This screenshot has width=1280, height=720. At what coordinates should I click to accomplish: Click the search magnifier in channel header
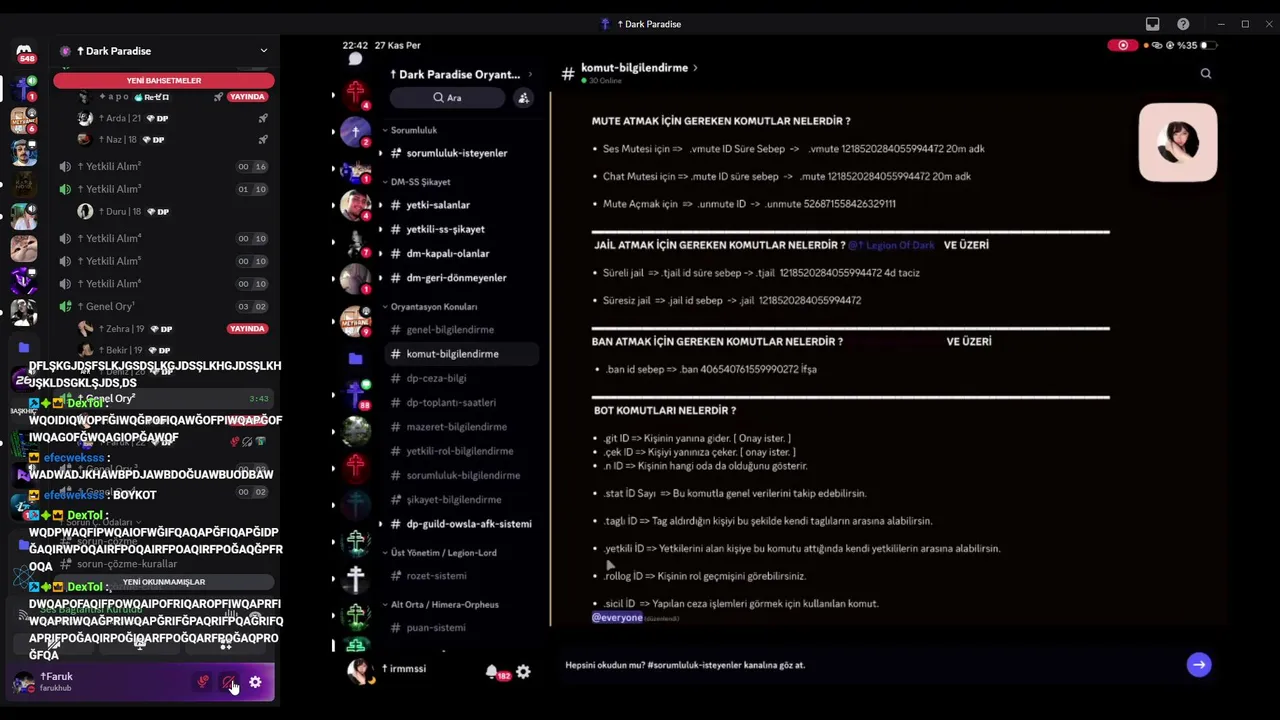[x=1206, y=73]
